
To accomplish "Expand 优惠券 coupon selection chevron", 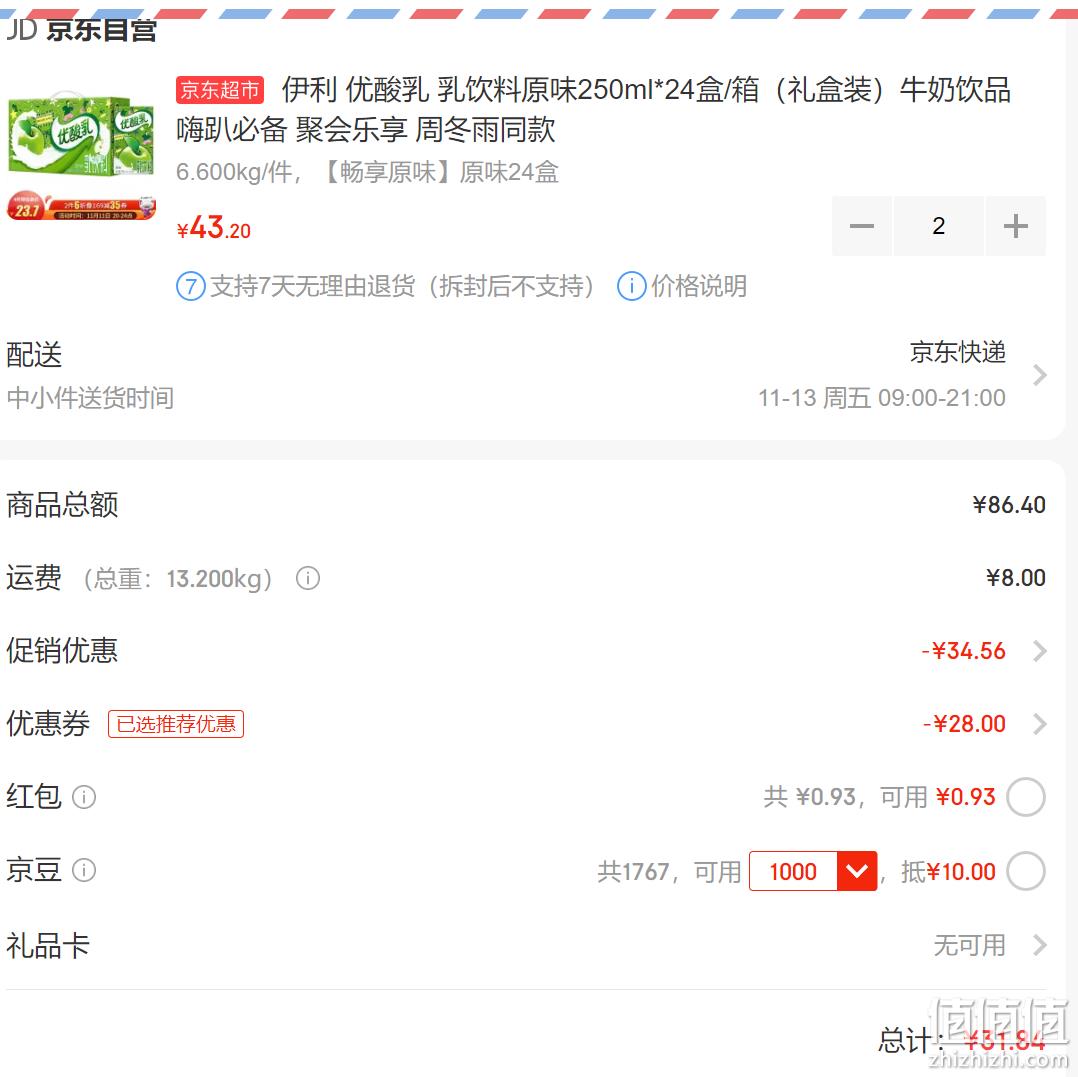I will click(1040, 724).
